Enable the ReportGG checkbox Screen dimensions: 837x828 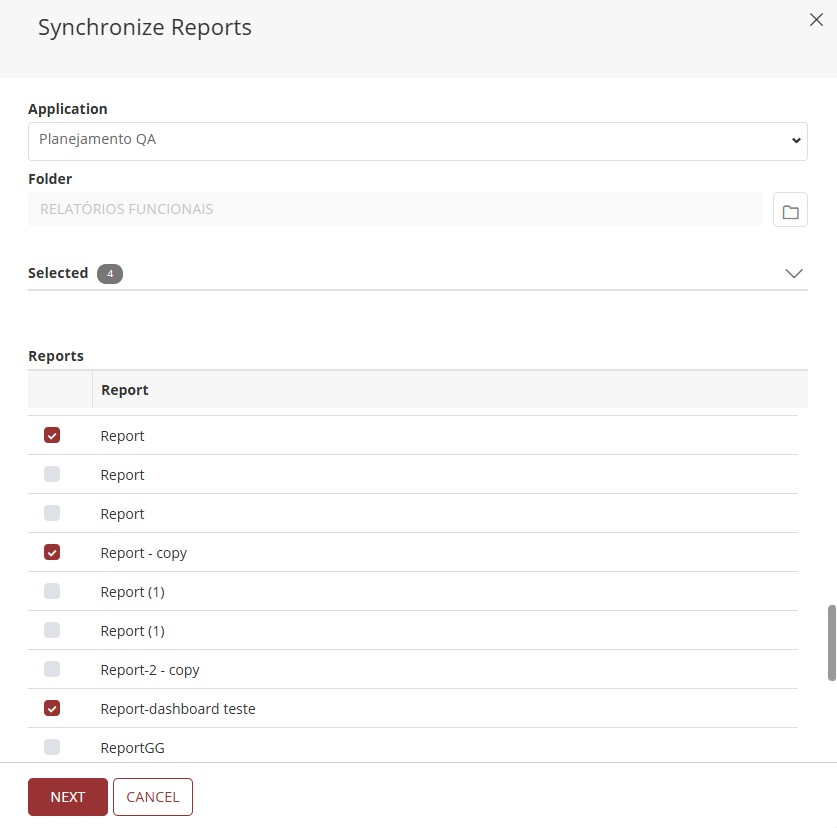point(52,747)
